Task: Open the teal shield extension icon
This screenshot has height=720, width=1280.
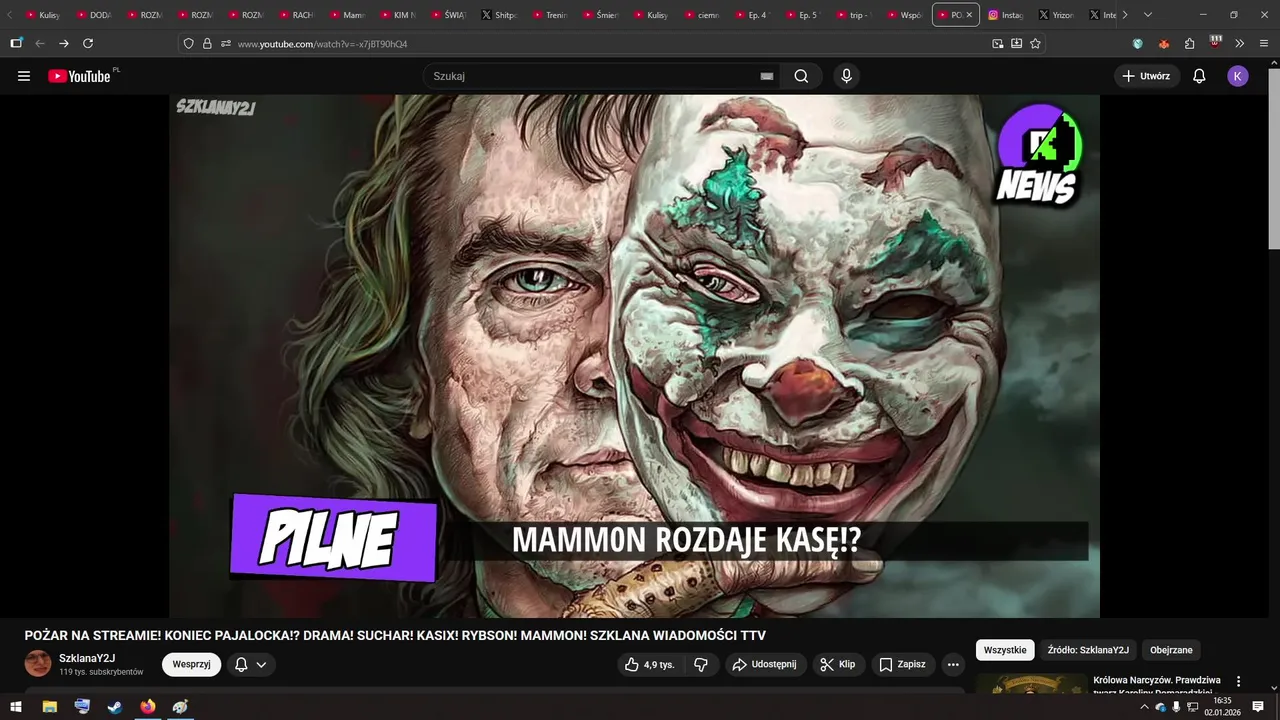Action: point(1138,44)
